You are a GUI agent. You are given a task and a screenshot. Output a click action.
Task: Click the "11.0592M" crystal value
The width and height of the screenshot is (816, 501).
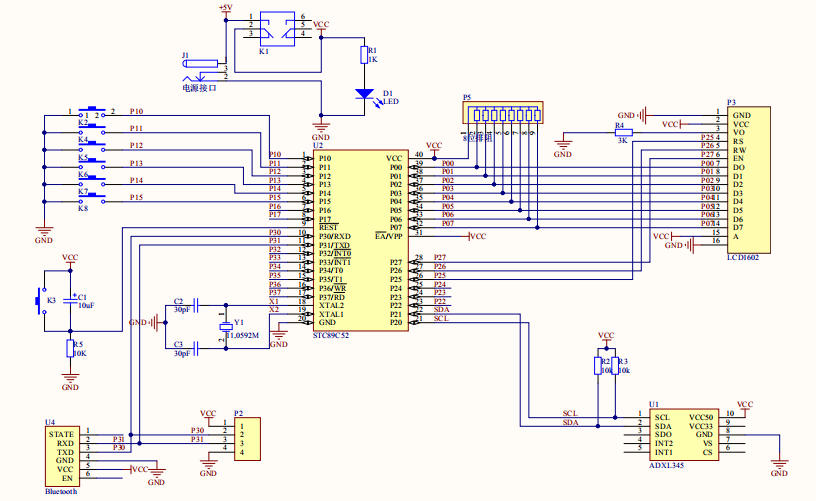(x=243, y=336)
